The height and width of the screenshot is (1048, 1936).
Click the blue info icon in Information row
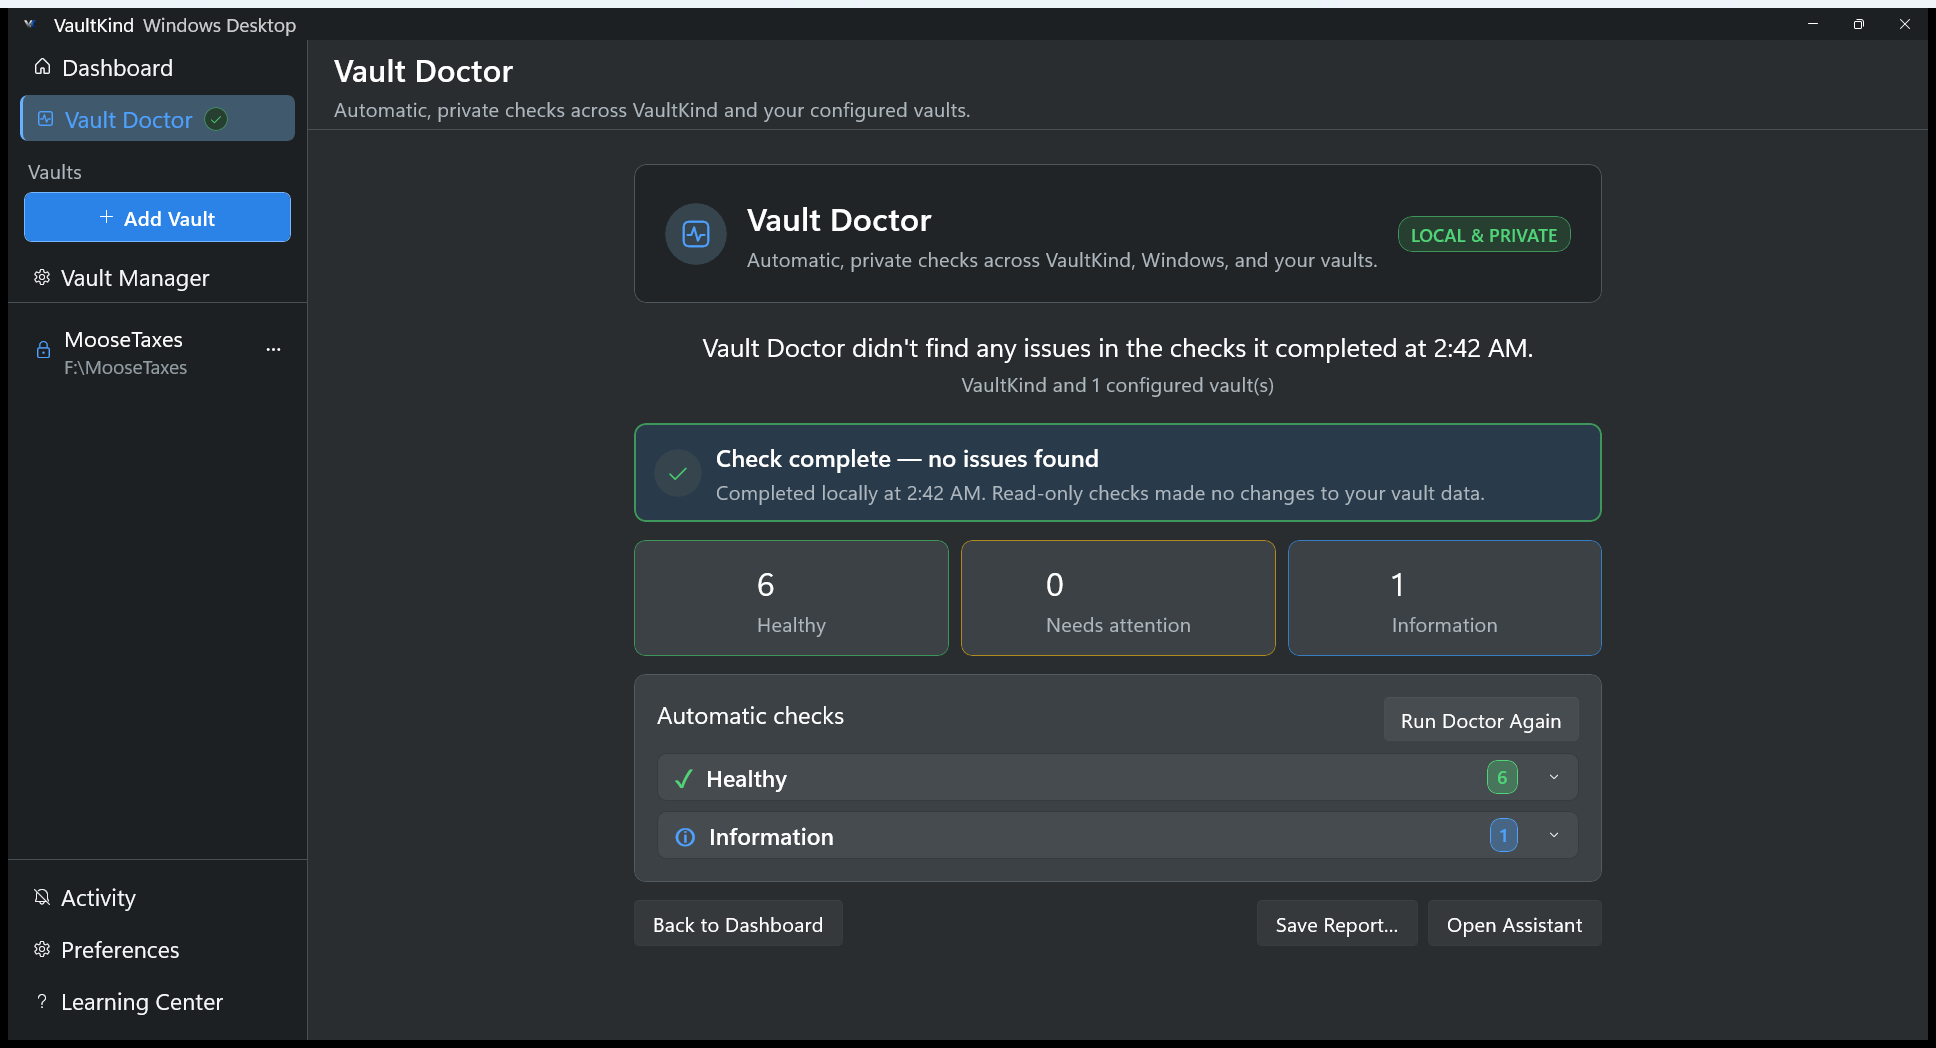tap(685, 837)
